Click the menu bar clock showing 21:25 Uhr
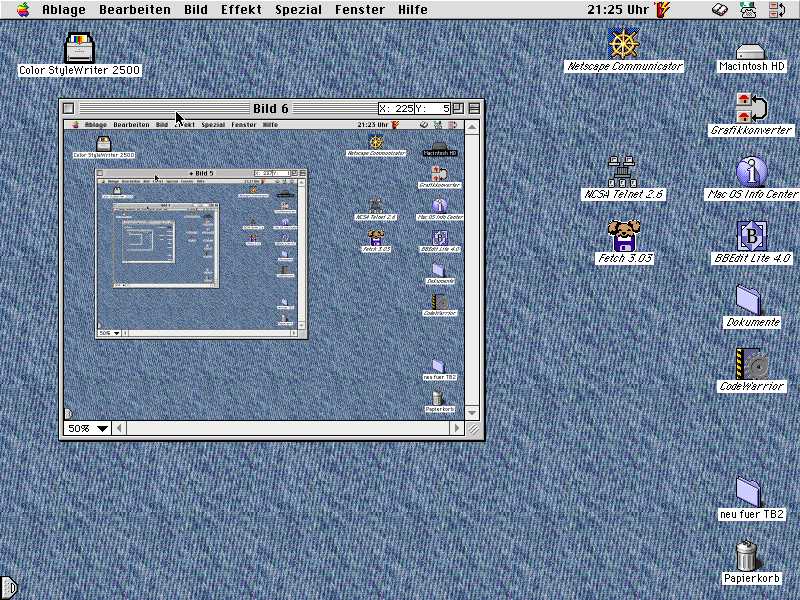This screenshot has width=800, height=600. pyautogui.click(x=616, y=10)
